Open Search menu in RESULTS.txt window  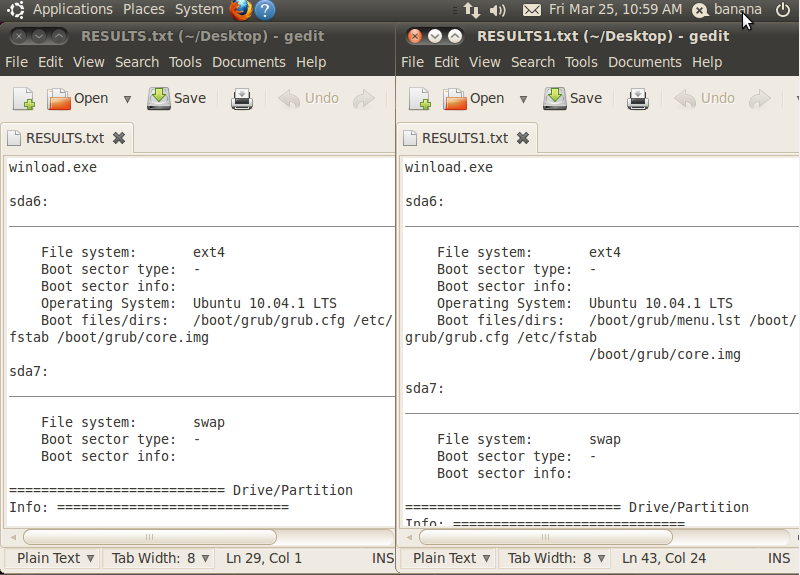pyautogui.click(x=137, y=62)
